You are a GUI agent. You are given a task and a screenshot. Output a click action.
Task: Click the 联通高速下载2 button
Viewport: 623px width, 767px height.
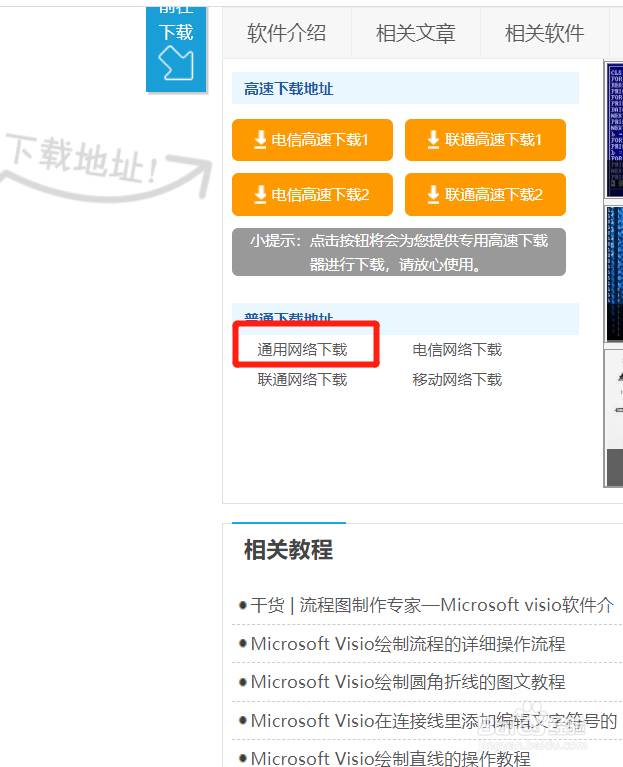pos(485,195)
